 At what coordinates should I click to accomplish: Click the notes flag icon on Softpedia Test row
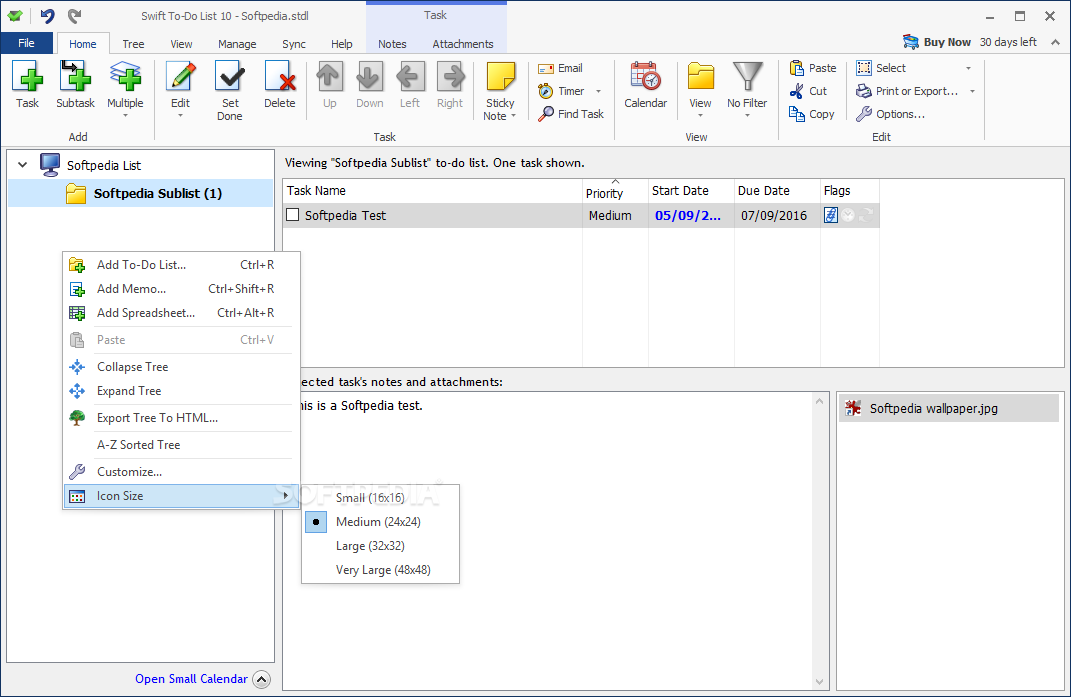(x=831, y=215)
